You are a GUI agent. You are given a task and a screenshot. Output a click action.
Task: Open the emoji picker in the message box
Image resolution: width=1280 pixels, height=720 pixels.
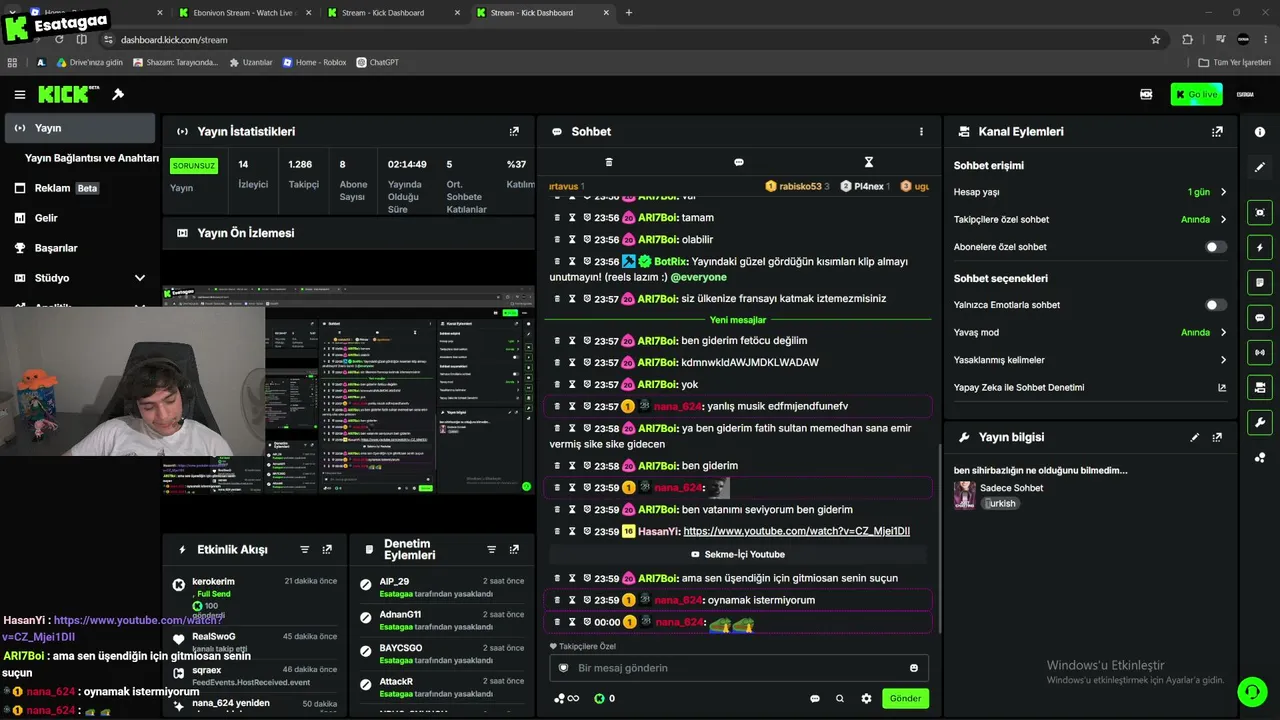coord(914,668)
